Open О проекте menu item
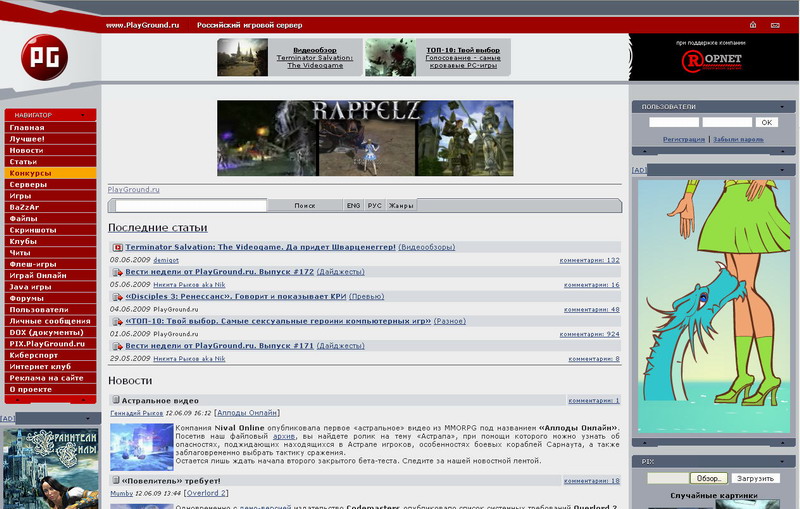The height and width of the screenshot is (509, 800). click(51, 389)
